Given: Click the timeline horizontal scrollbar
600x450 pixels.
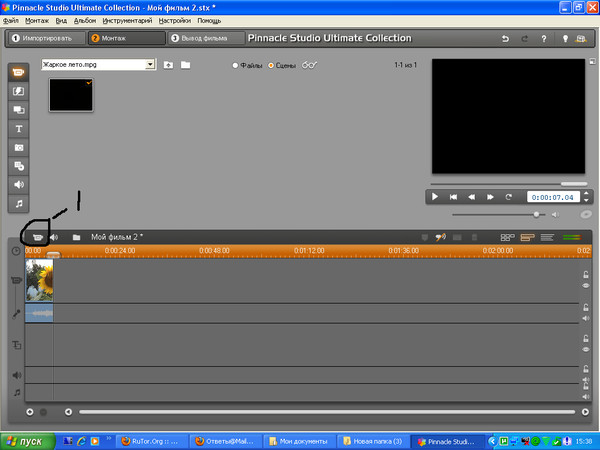Looking at the screenshot, I should [x=327, y=412].
